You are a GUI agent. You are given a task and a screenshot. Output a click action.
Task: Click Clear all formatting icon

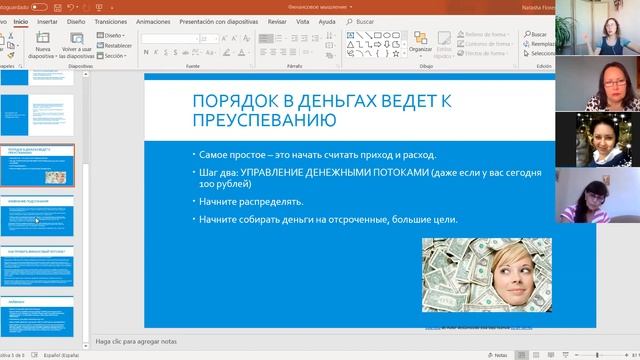click(246, 39)
